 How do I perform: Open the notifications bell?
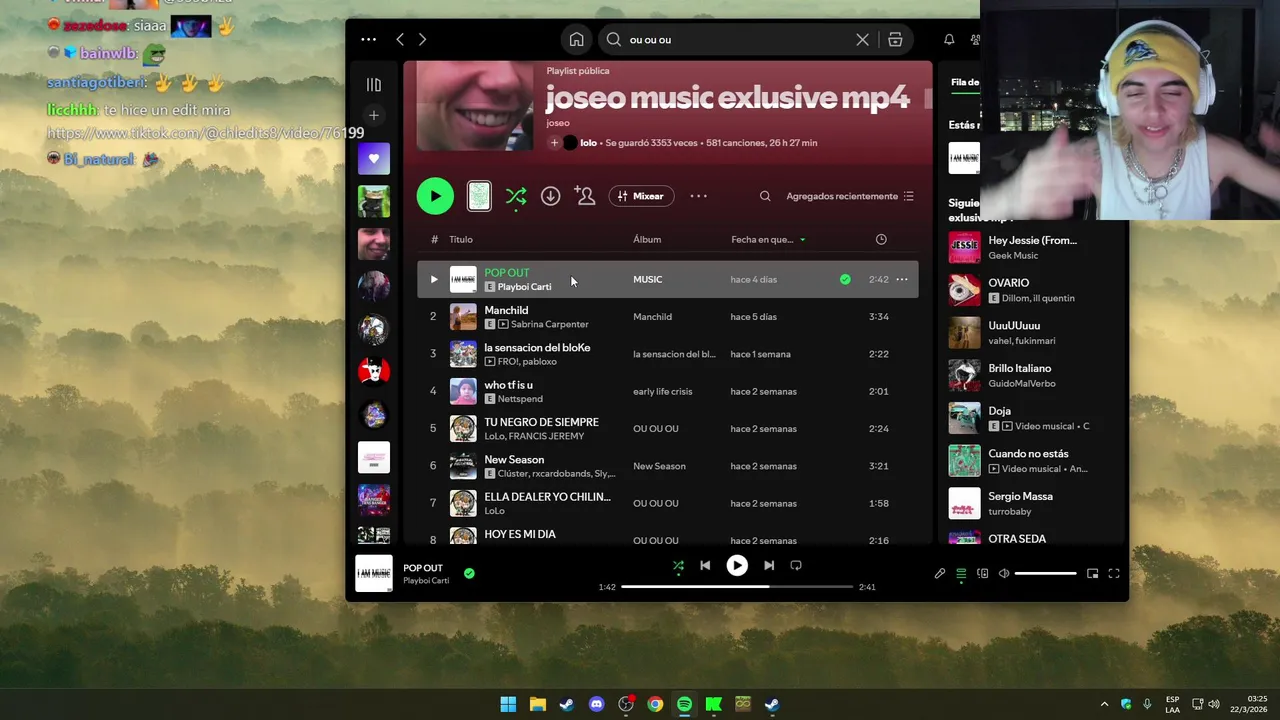point(949,40)
